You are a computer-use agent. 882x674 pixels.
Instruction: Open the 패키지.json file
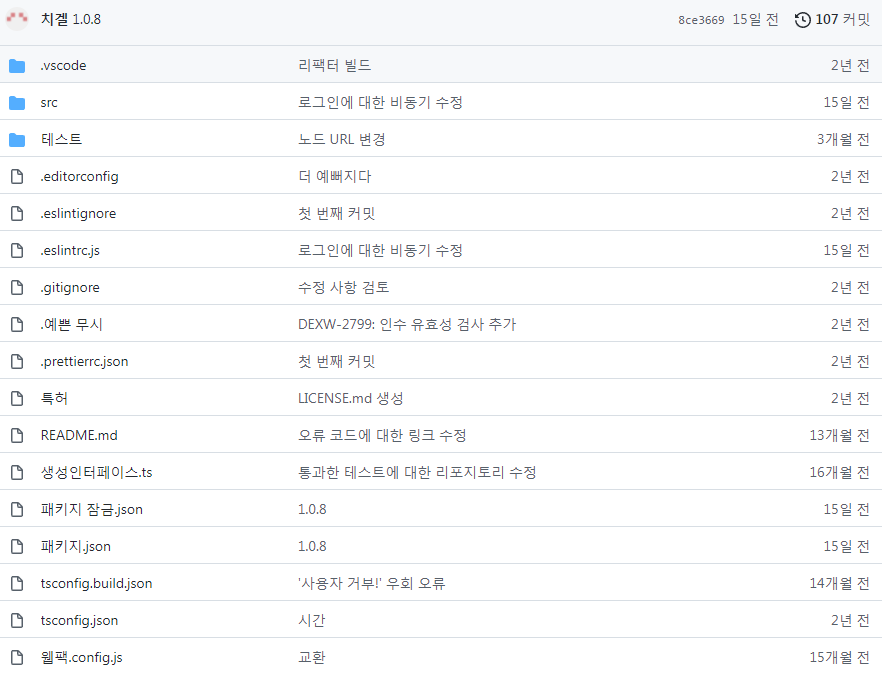pyautogui.click(x=76, y=547)
